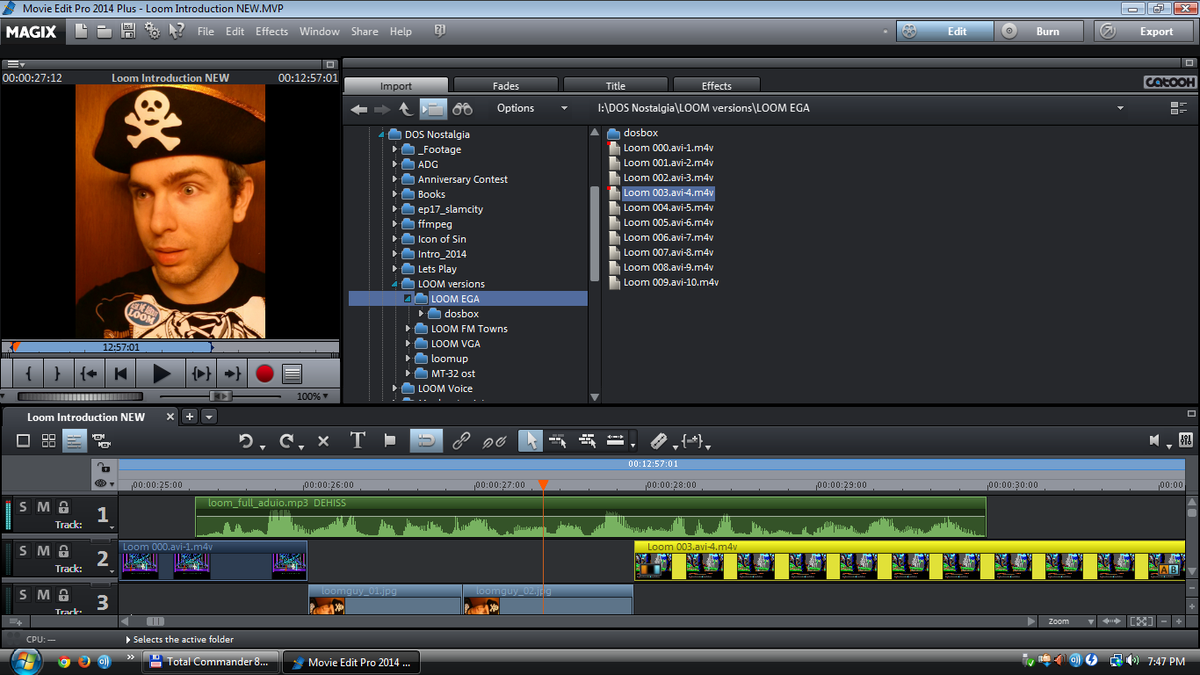
Task: Set the out-point marker with right brace
Action: pos(57,374)
